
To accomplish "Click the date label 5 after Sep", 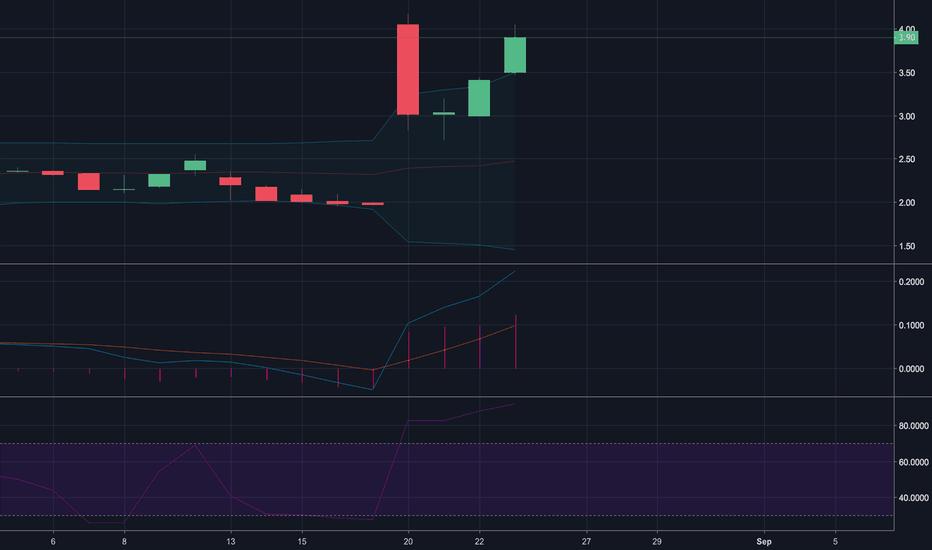I will 835,541.
